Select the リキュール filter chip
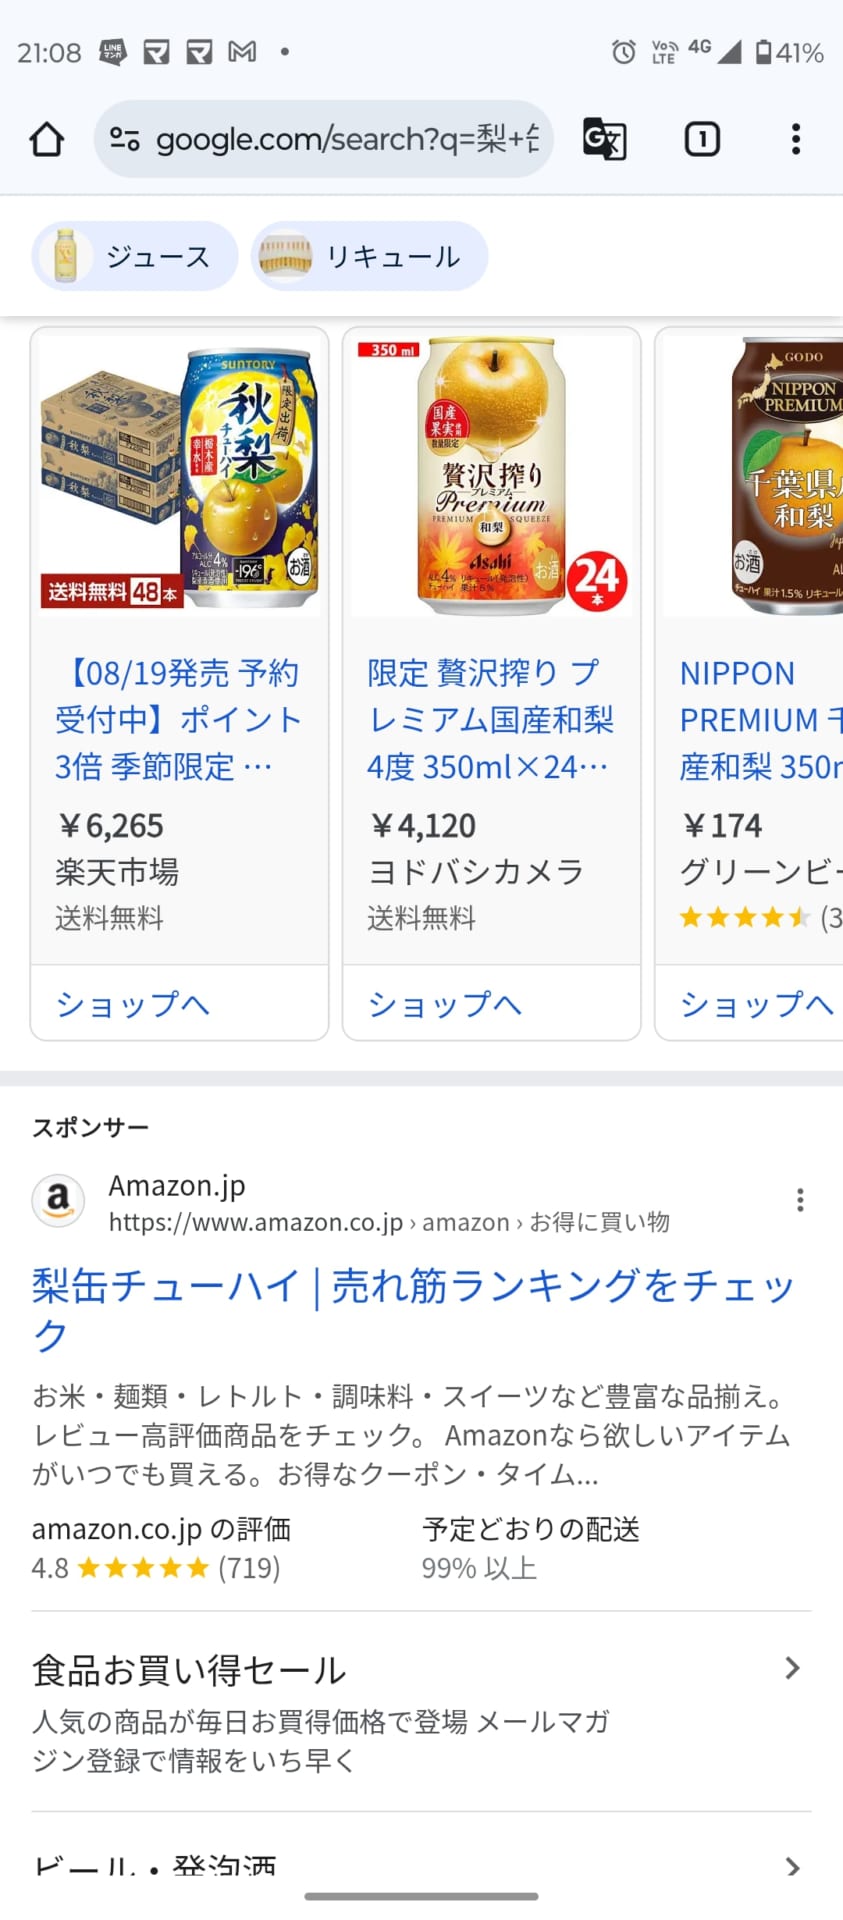Screen dimensions: 843x1920 tap(369, 257)
